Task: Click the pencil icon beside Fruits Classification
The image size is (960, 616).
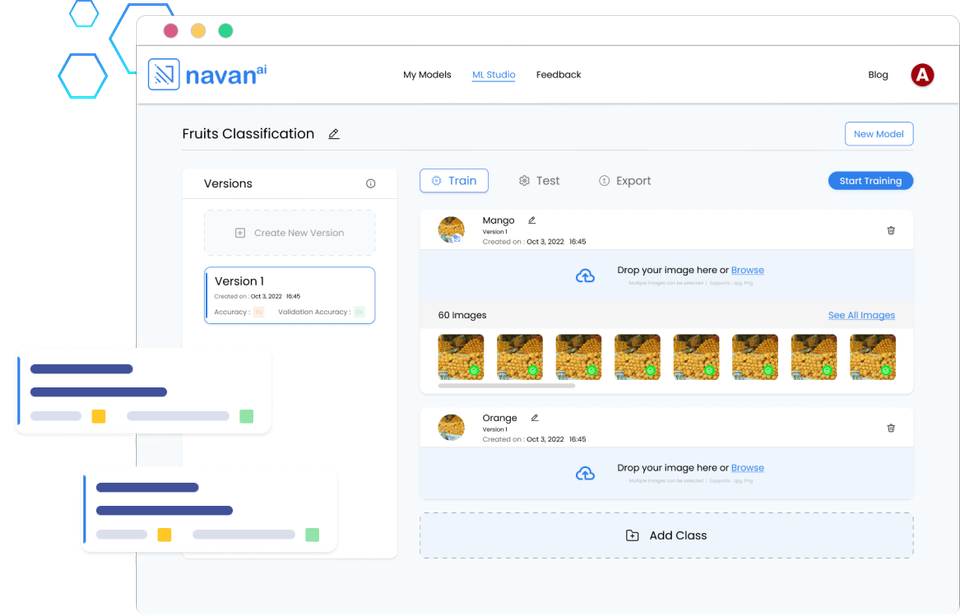Action: [334, 133]
